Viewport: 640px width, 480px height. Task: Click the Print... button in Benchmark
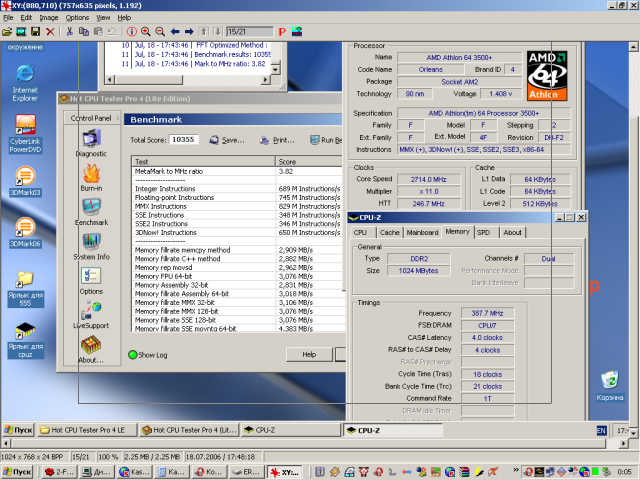pyautogui.click(x=277, y=140)
